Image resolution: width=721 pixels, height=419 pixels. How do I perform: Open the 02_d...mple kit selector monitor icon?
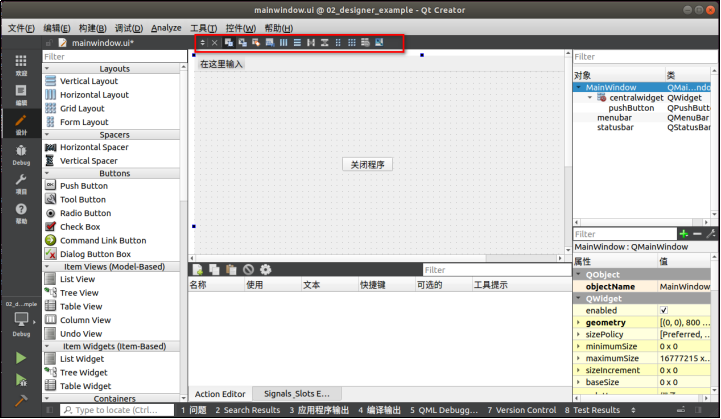[x=21, y=319]
